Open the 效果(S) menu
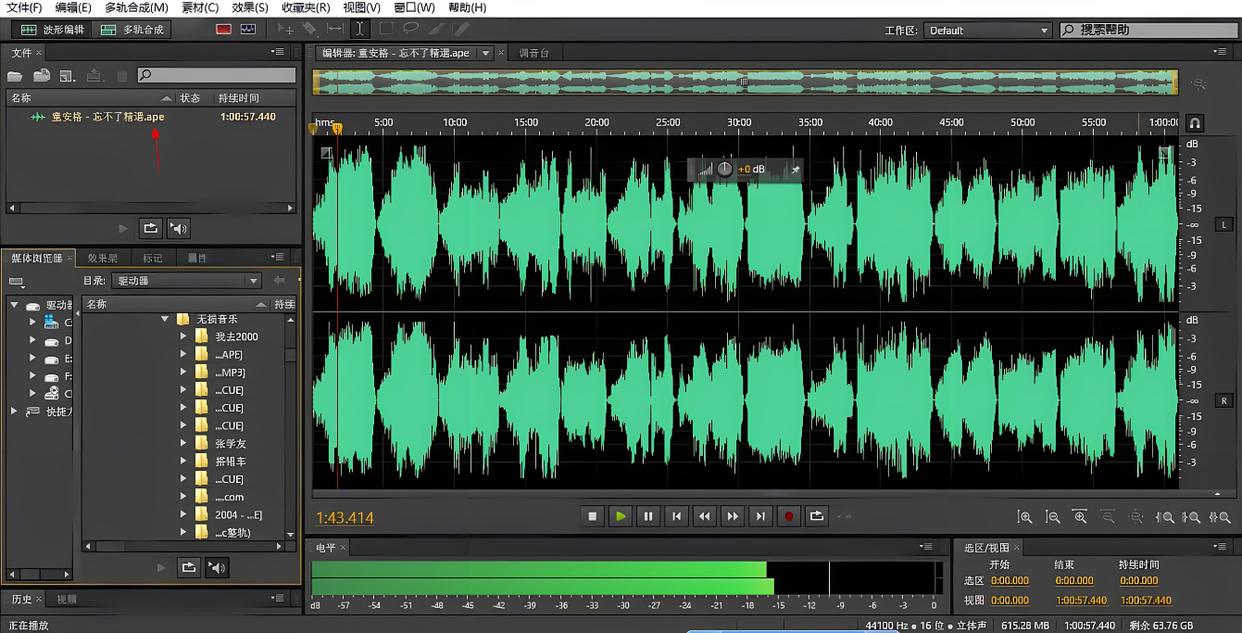Viewport: 1242px width, 633px height. click(250, 7)
